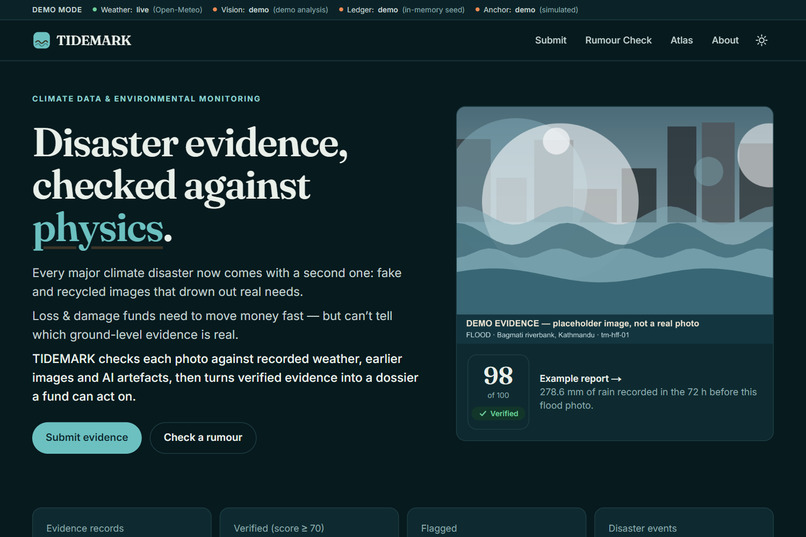Open the Rumour Check nav item

(618, 40)
